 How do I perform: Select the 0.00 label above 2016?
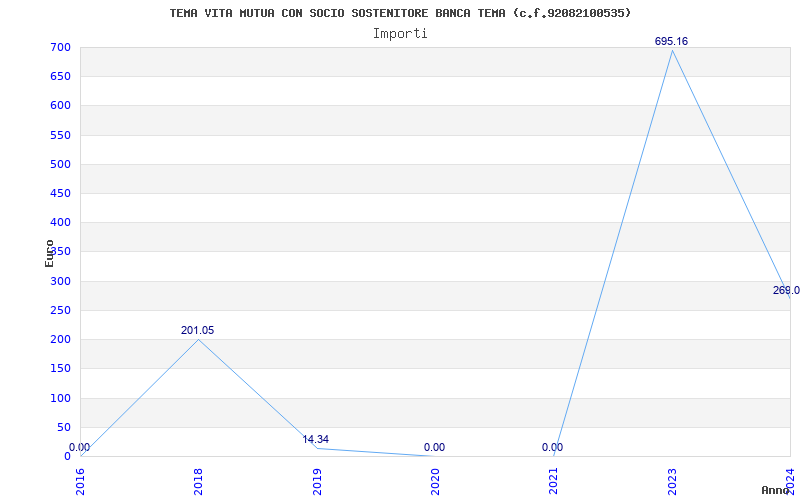[x=80, y=447]
